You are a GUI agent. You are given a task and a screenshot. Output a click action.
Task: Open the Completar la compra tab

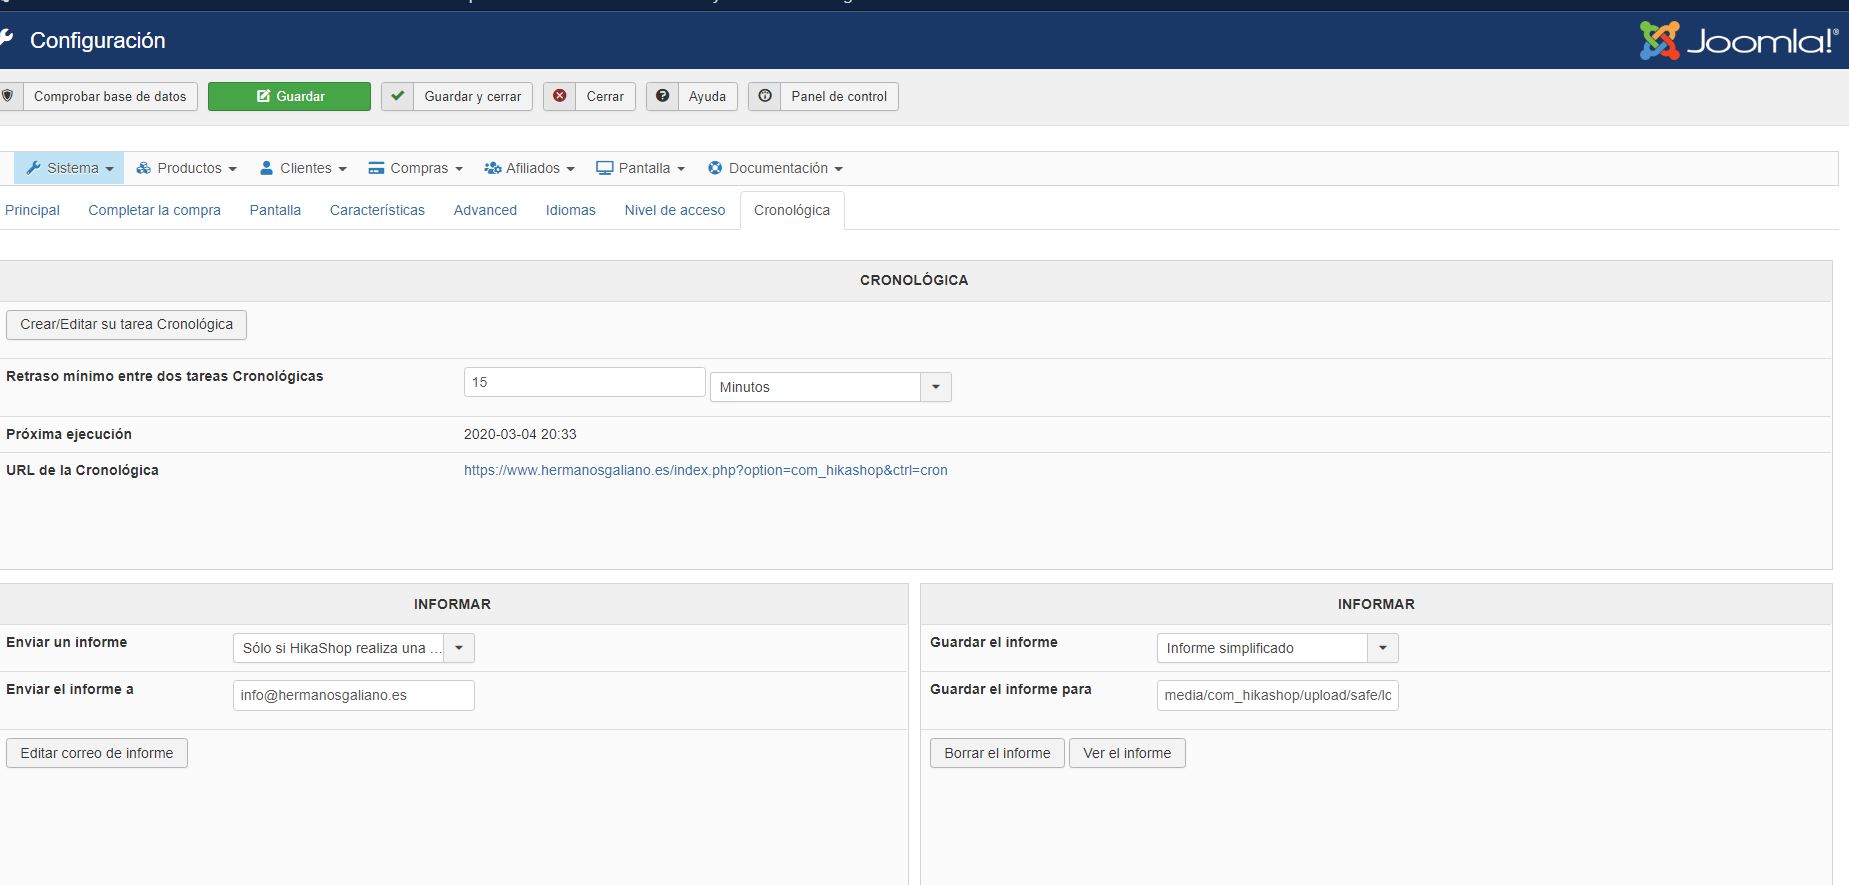pos(154,210)
